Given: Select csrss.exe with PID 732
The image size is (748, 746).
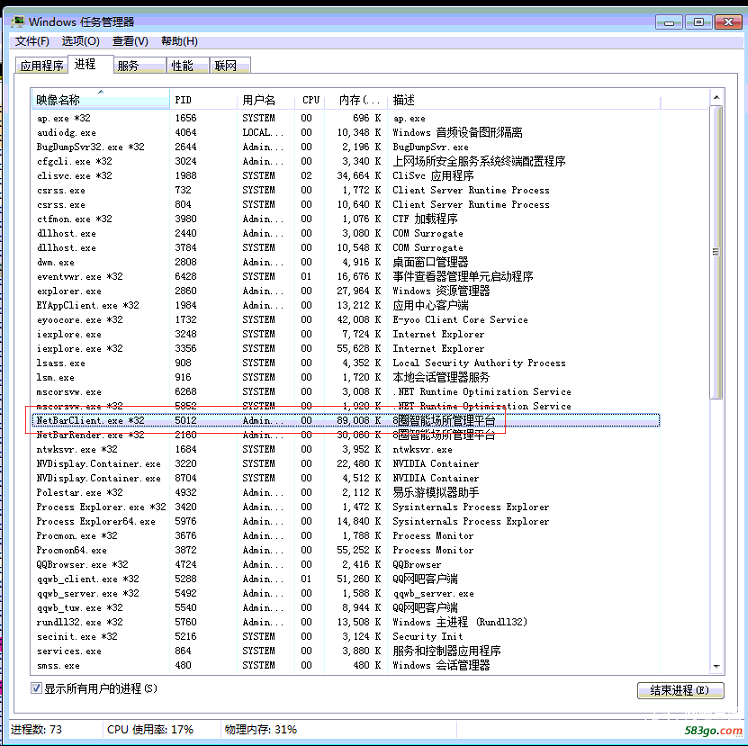Looking at the screenshot, I should click(x=346, y=190).
